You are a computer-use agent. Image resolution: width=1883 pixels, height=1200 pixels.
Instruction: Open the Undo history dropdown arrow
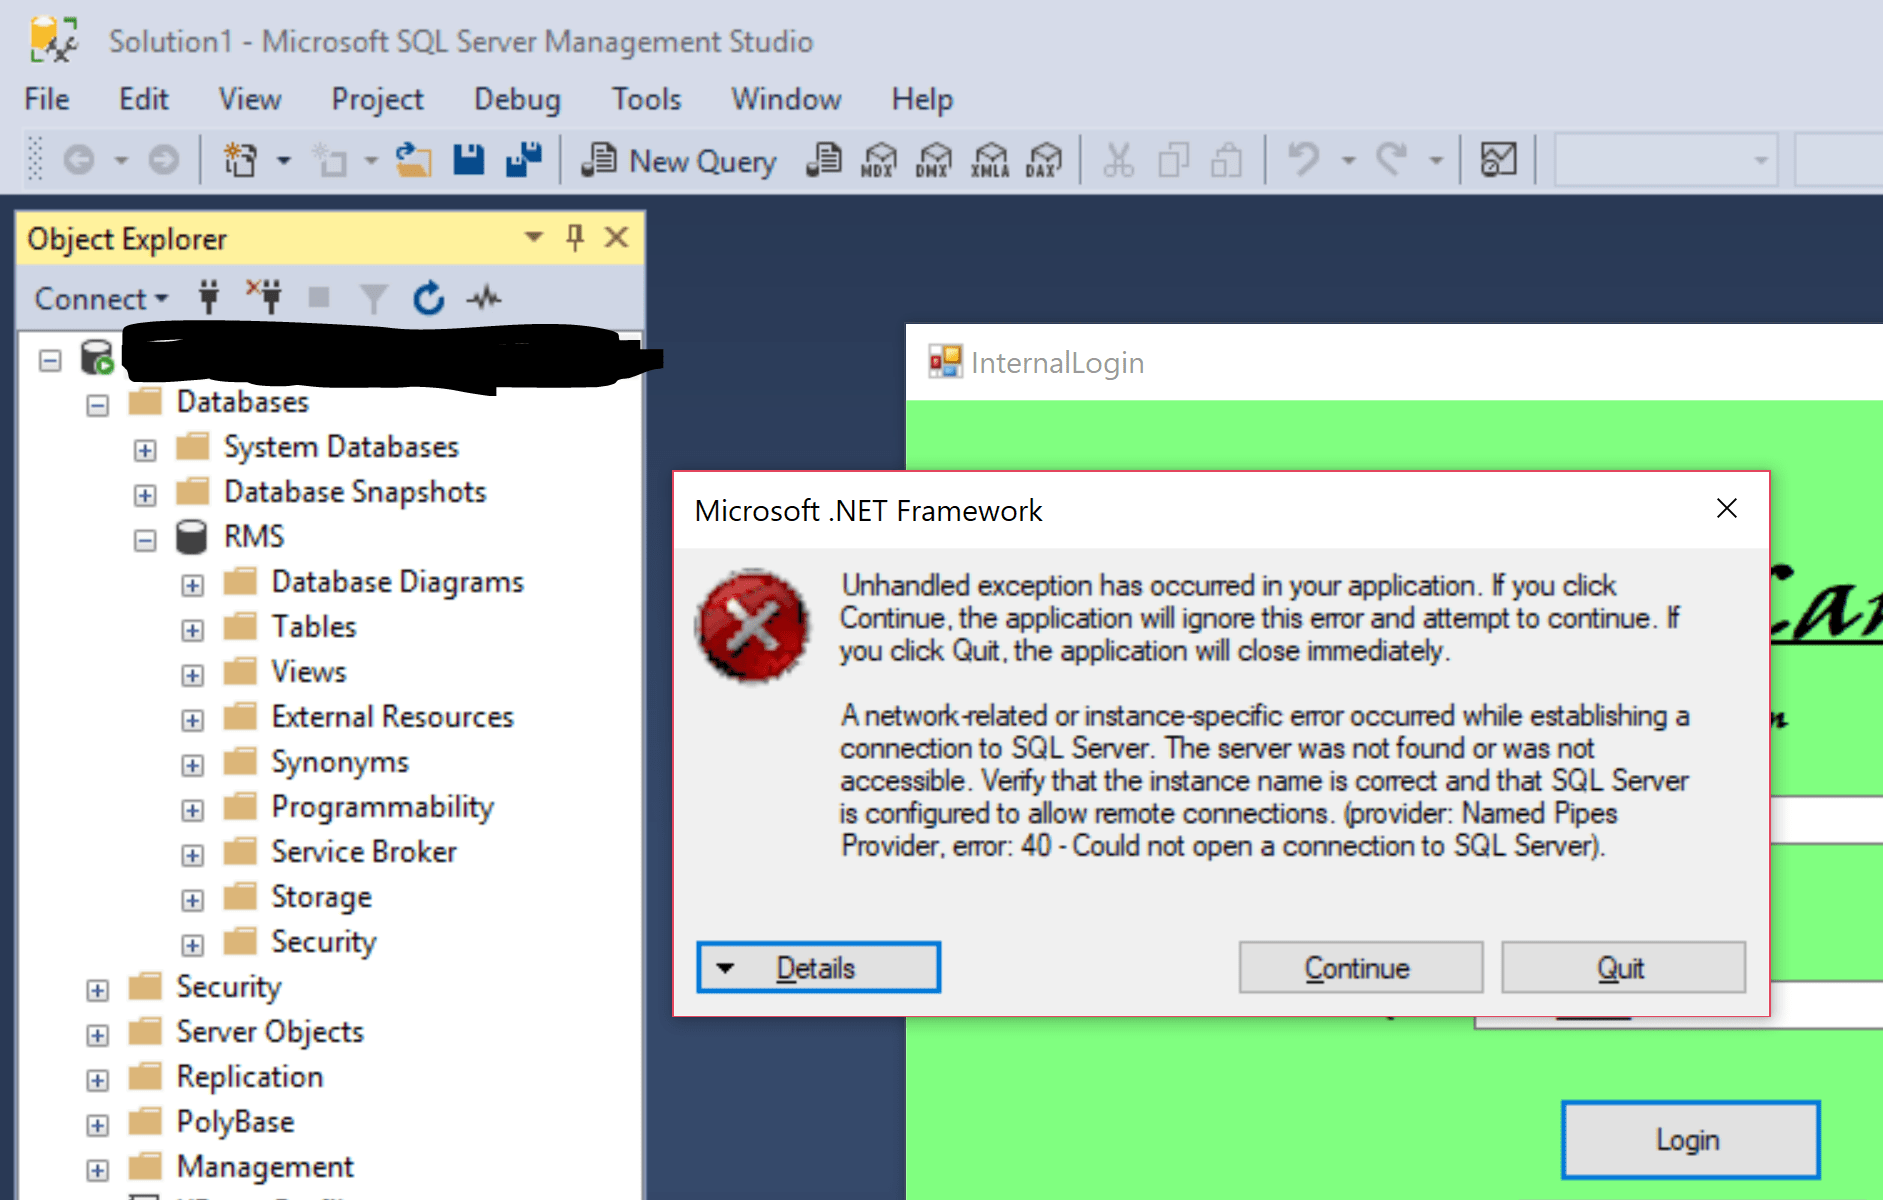tap(1348, 160)
